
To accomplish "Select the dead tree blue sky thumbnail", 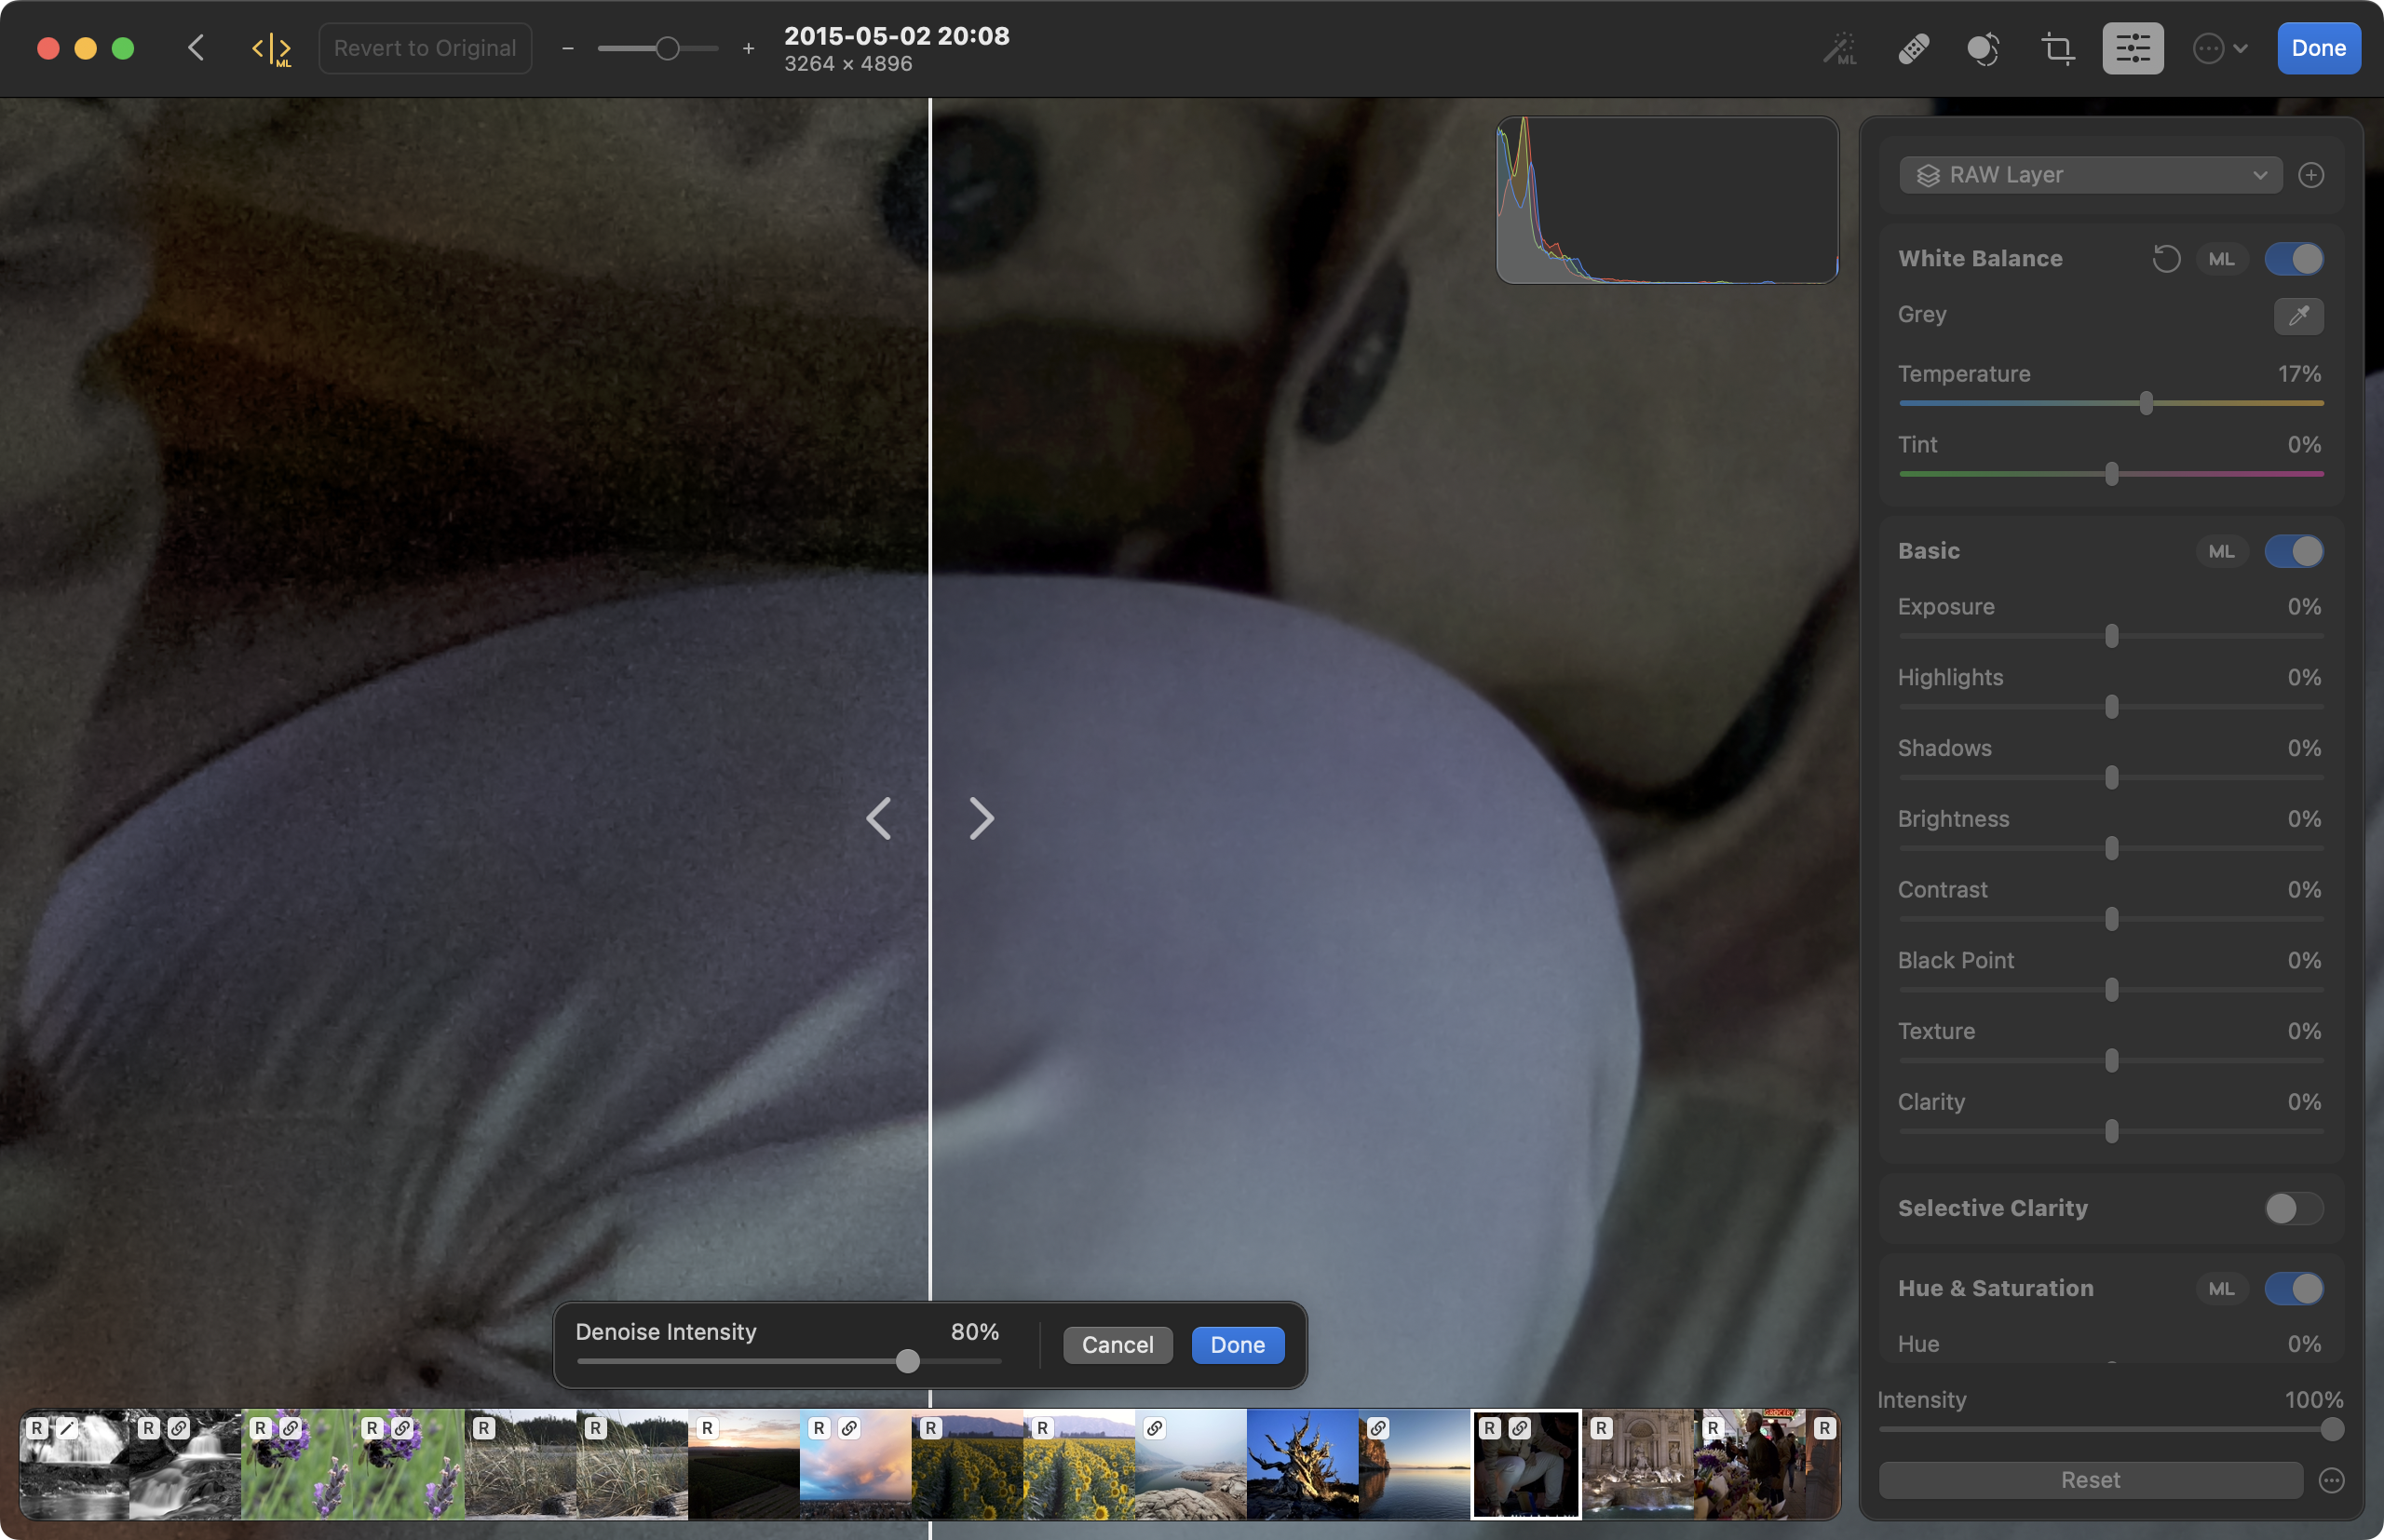I will click(1302, 1465).
